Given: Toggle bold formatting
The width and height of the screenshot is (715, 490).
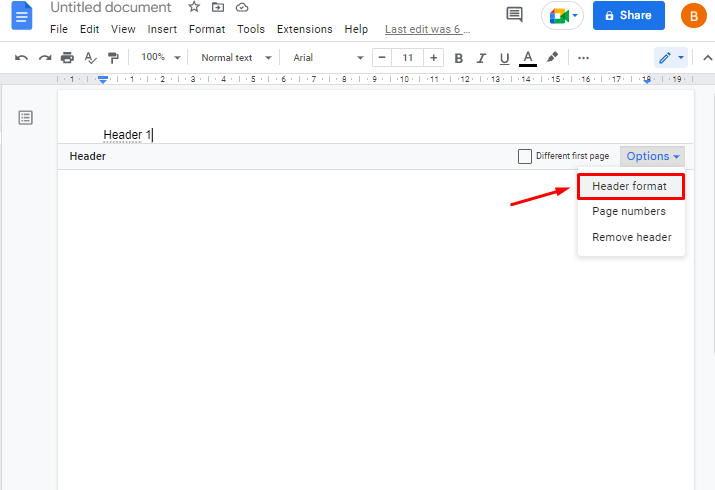Looking at the screenshot, I should pyautogui.click(x=459, y=58).
